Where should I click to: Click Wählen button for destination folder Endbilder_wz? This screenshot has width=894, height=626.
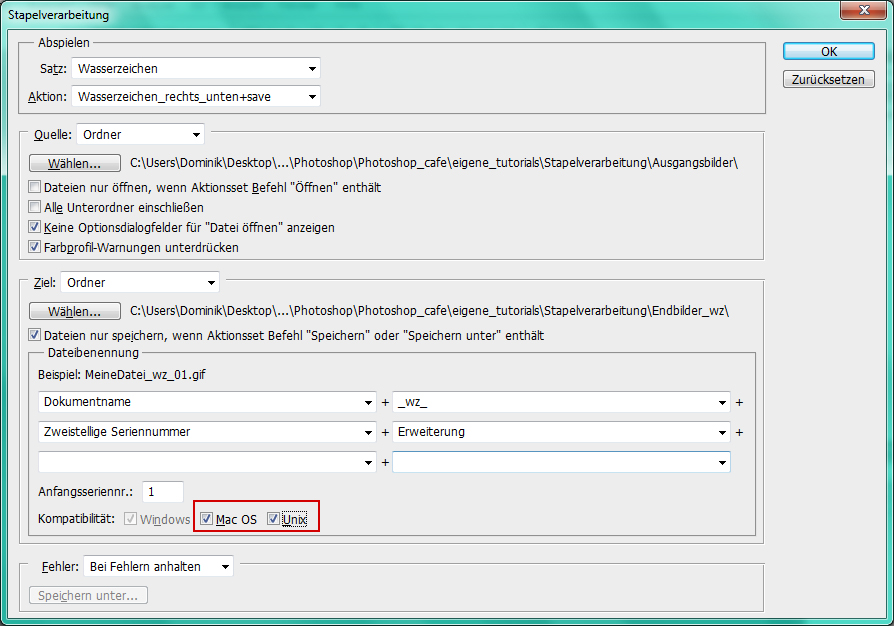(x=75, y=311)
